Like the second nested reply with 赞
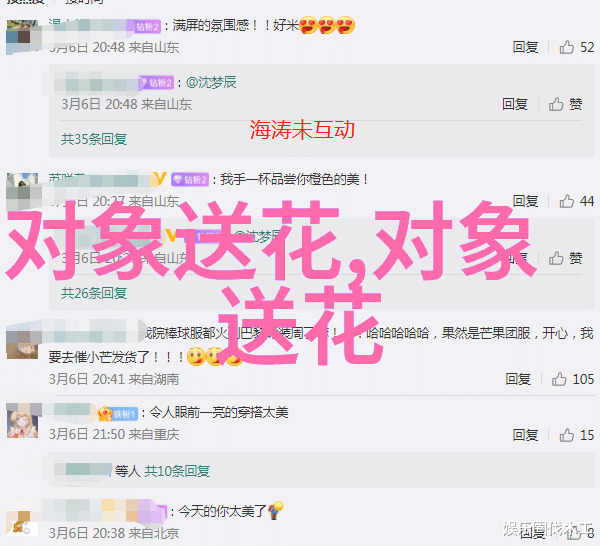Image resolution: width=600 pixels, height=546 pixels. 565,258
